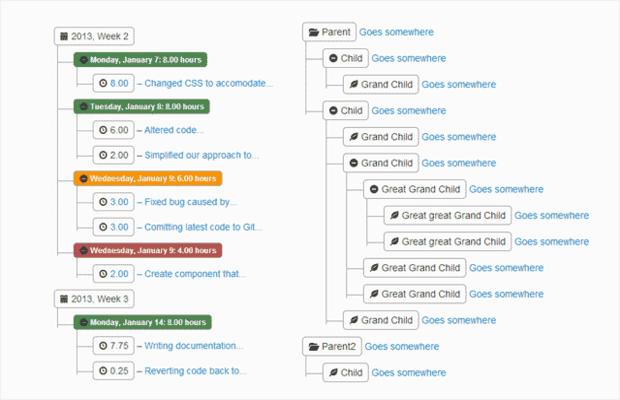Collapse the Monday, January 7 node
The height and width of the screenshot is (400, 620).
[x=83, y=60]
